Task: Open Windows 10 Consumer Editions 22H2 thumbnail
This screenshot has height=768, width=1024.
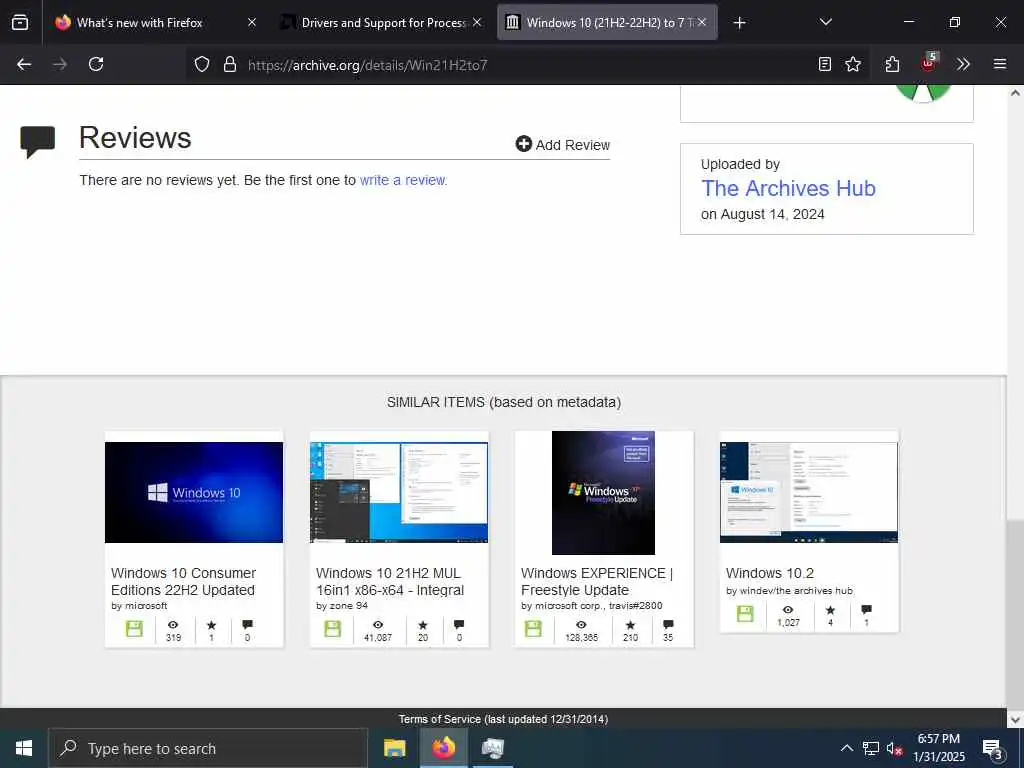Action: [194, 492]
